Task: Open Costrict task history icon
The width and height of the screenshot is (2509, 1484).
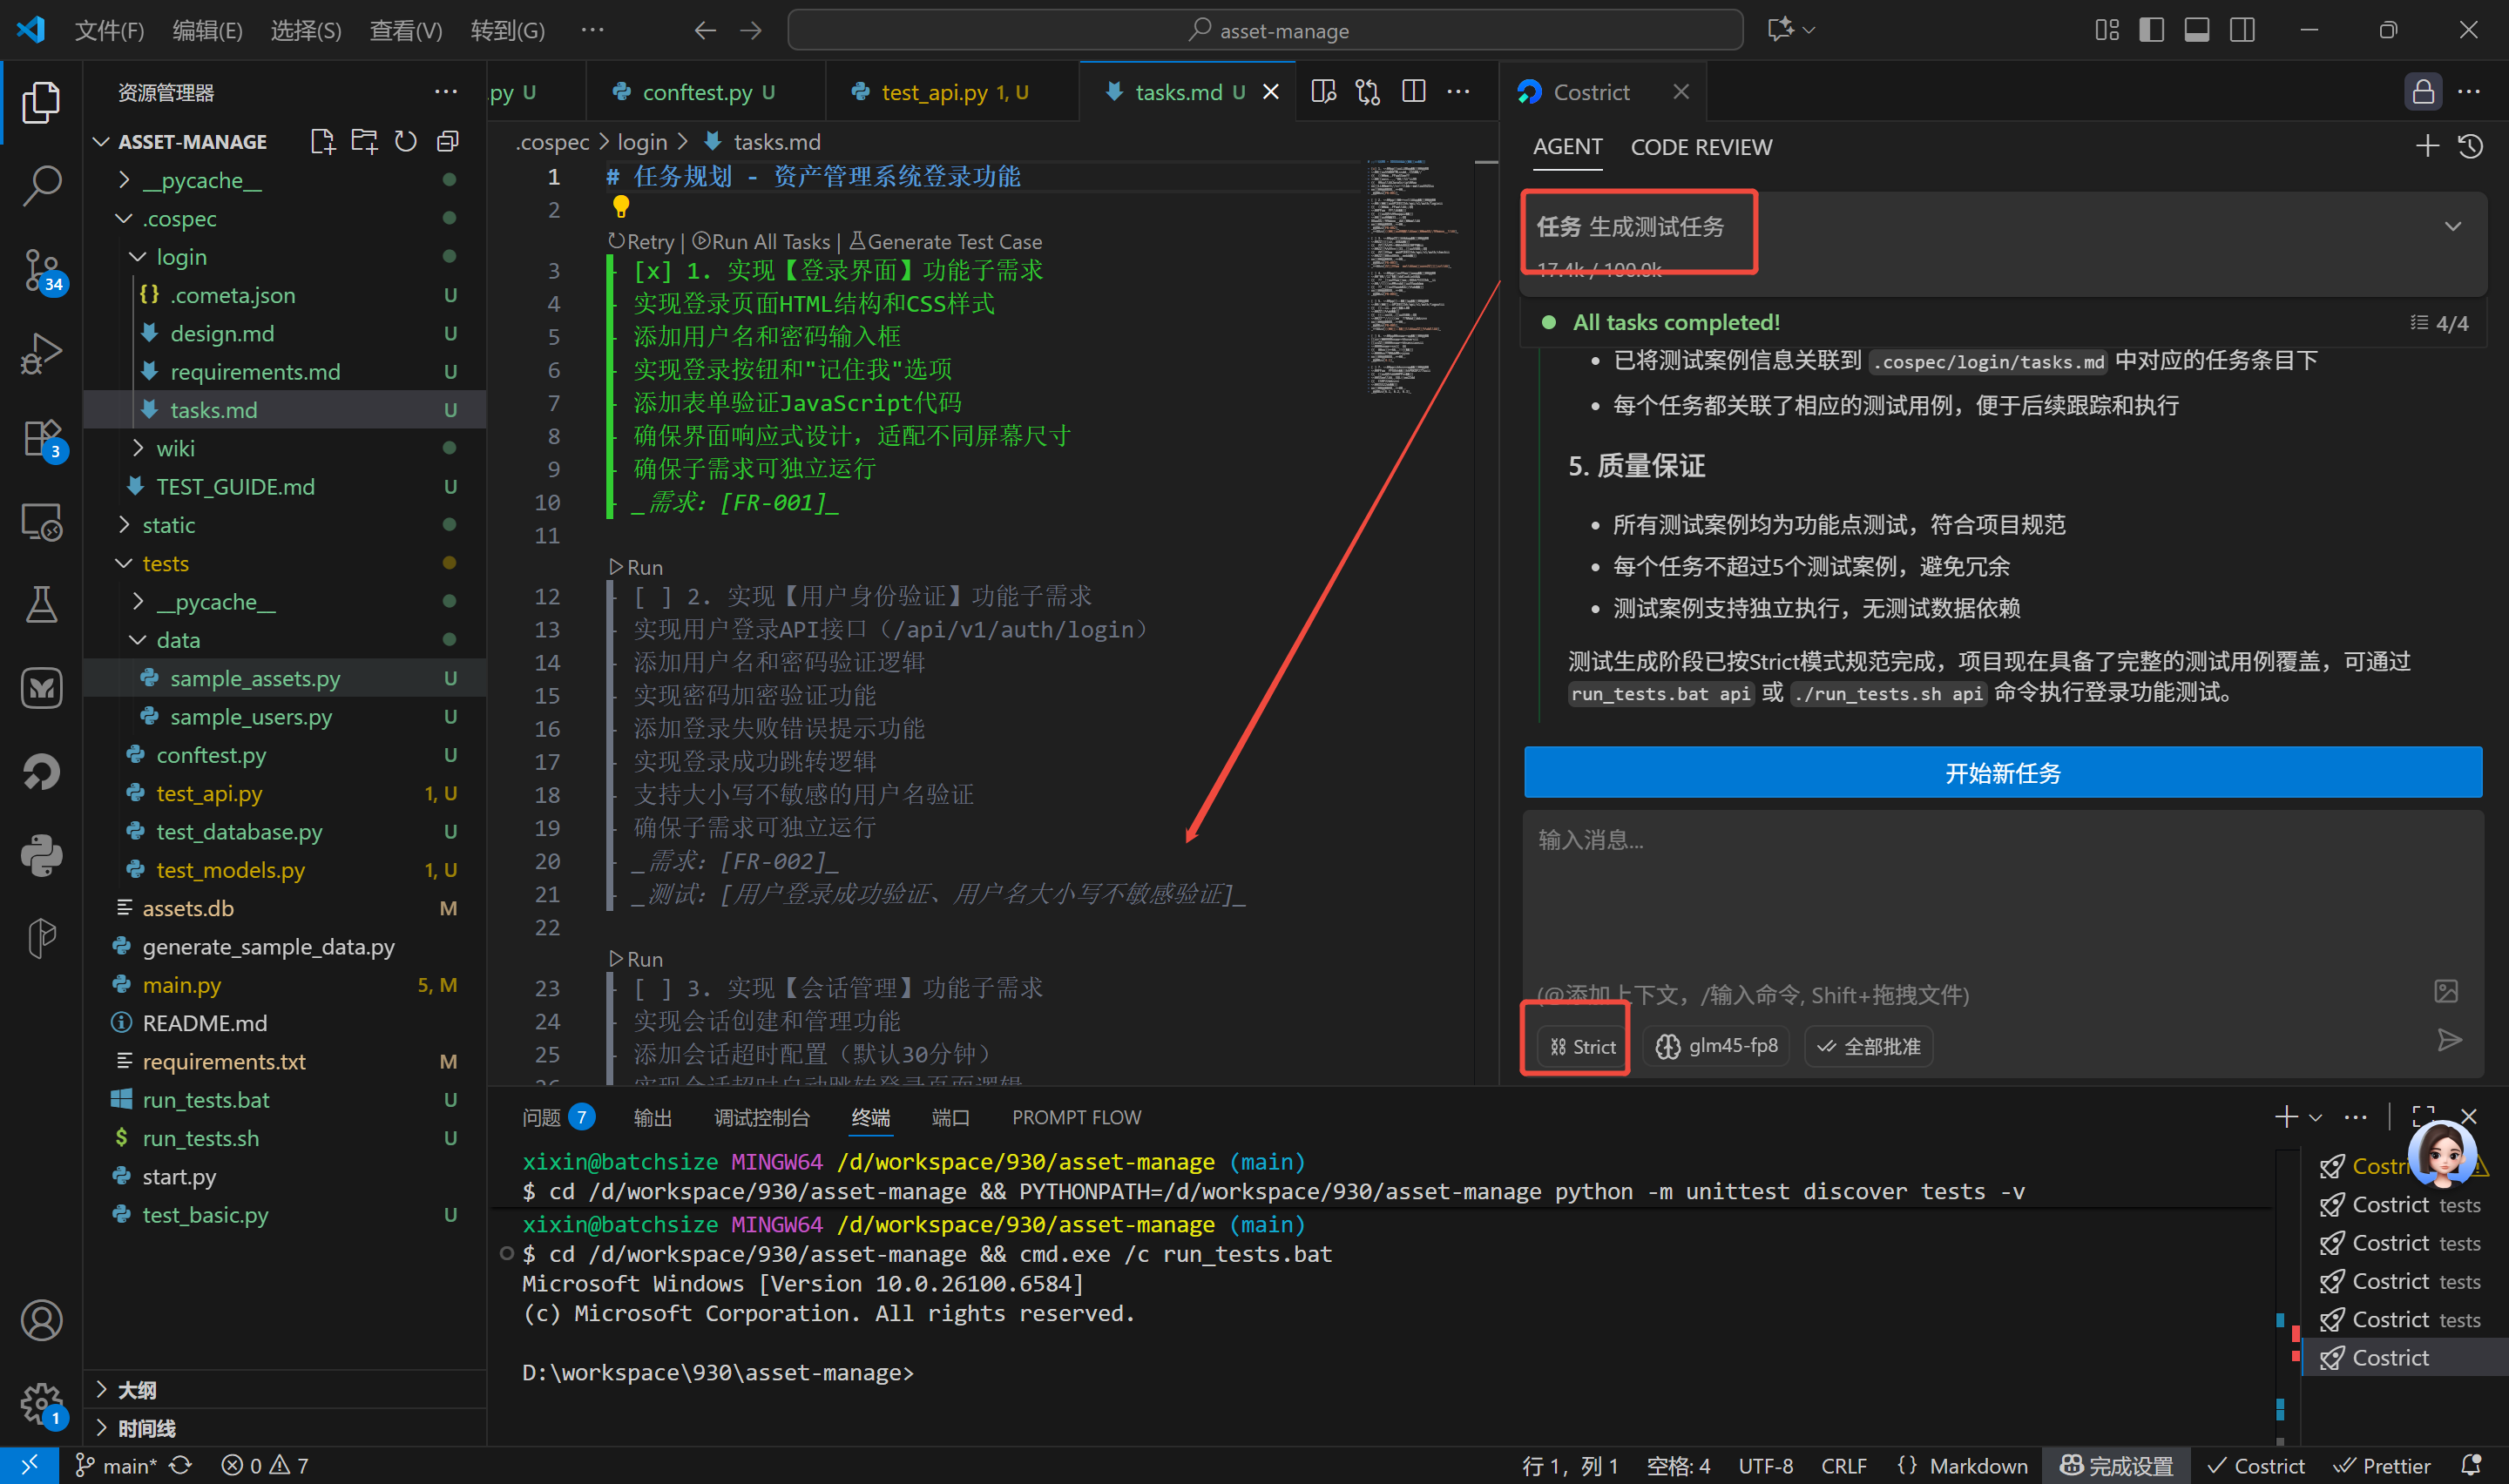Action: (x=2469, y=147)
